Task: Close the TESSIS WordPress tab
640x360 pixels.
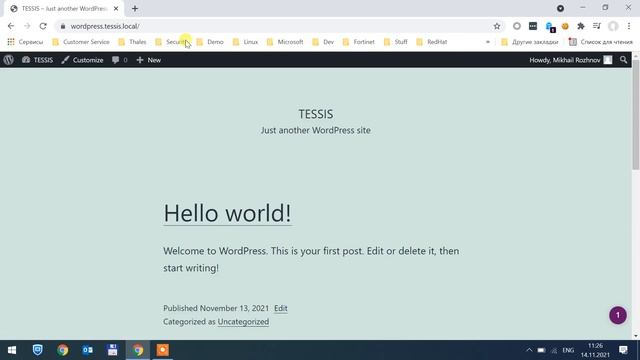Action: [116, 9]
